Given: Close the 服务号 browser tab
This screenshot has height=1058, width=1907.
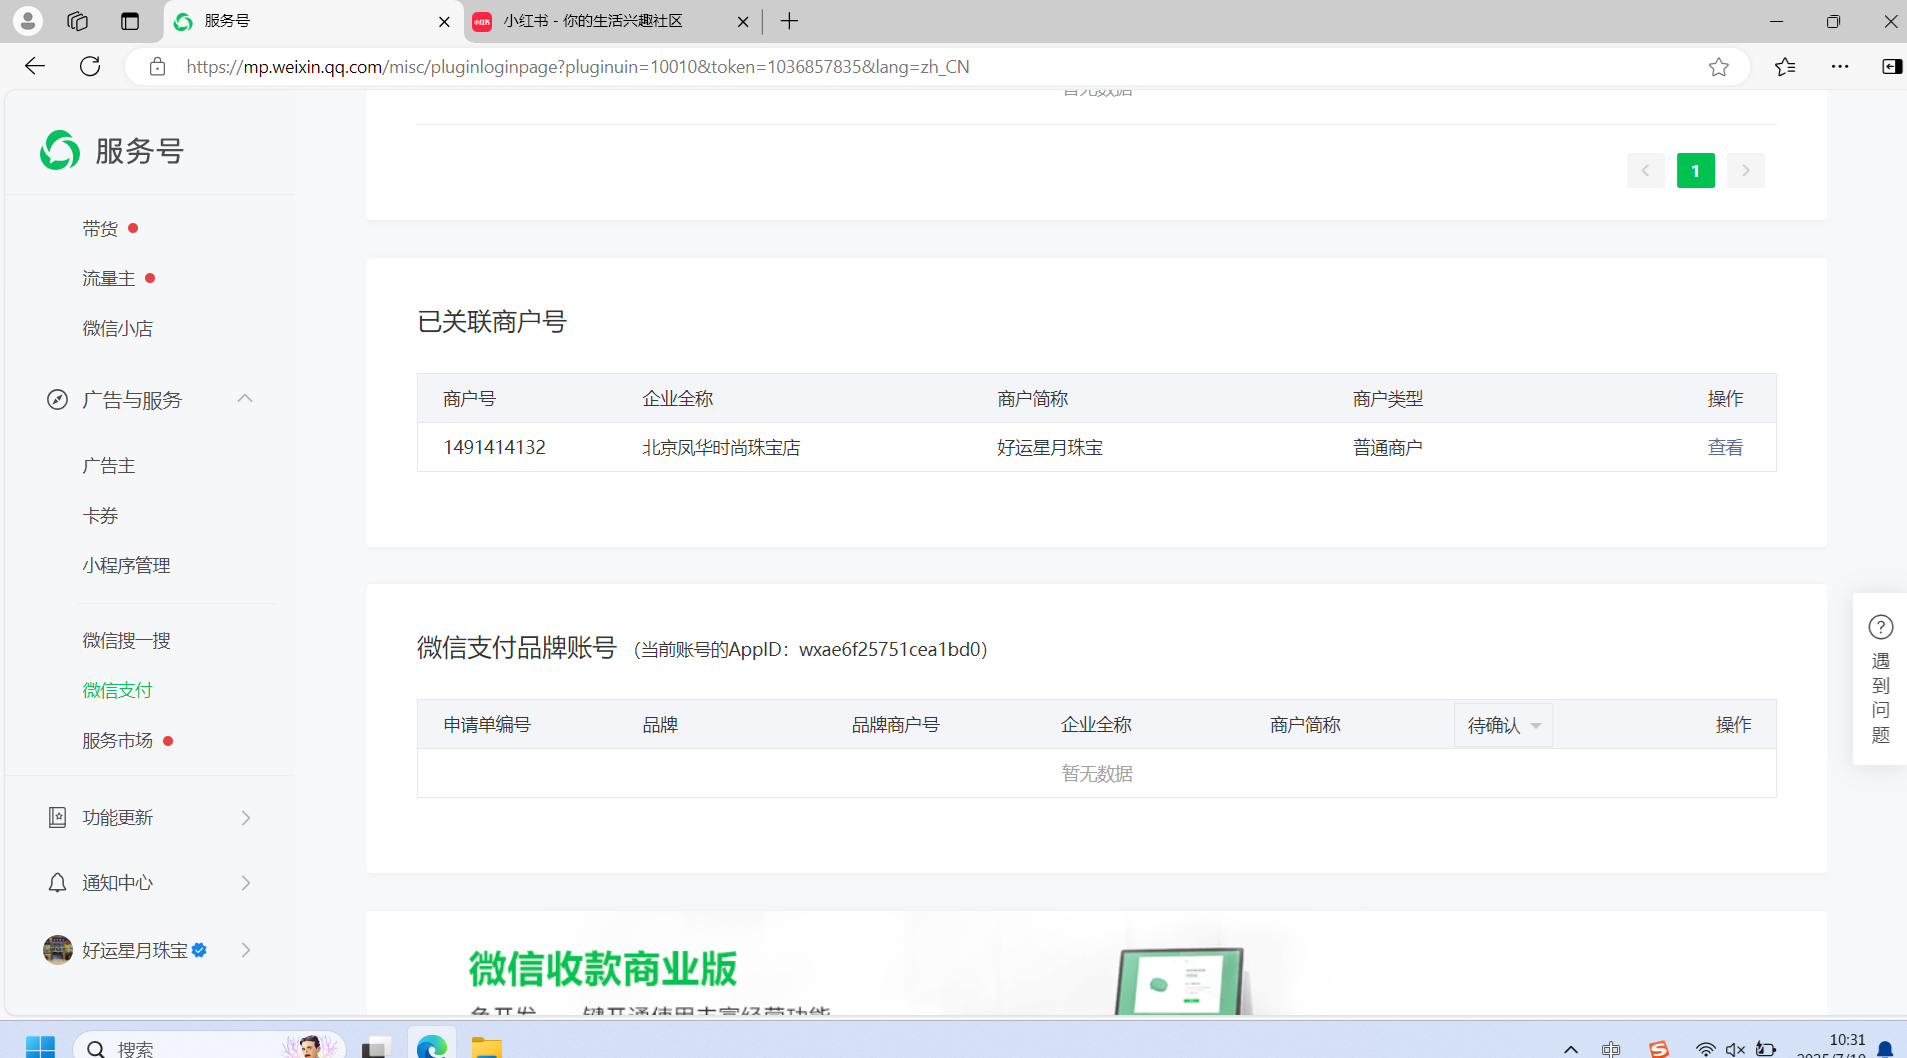Looking at the screenshot, I should (x=444, y=21).
